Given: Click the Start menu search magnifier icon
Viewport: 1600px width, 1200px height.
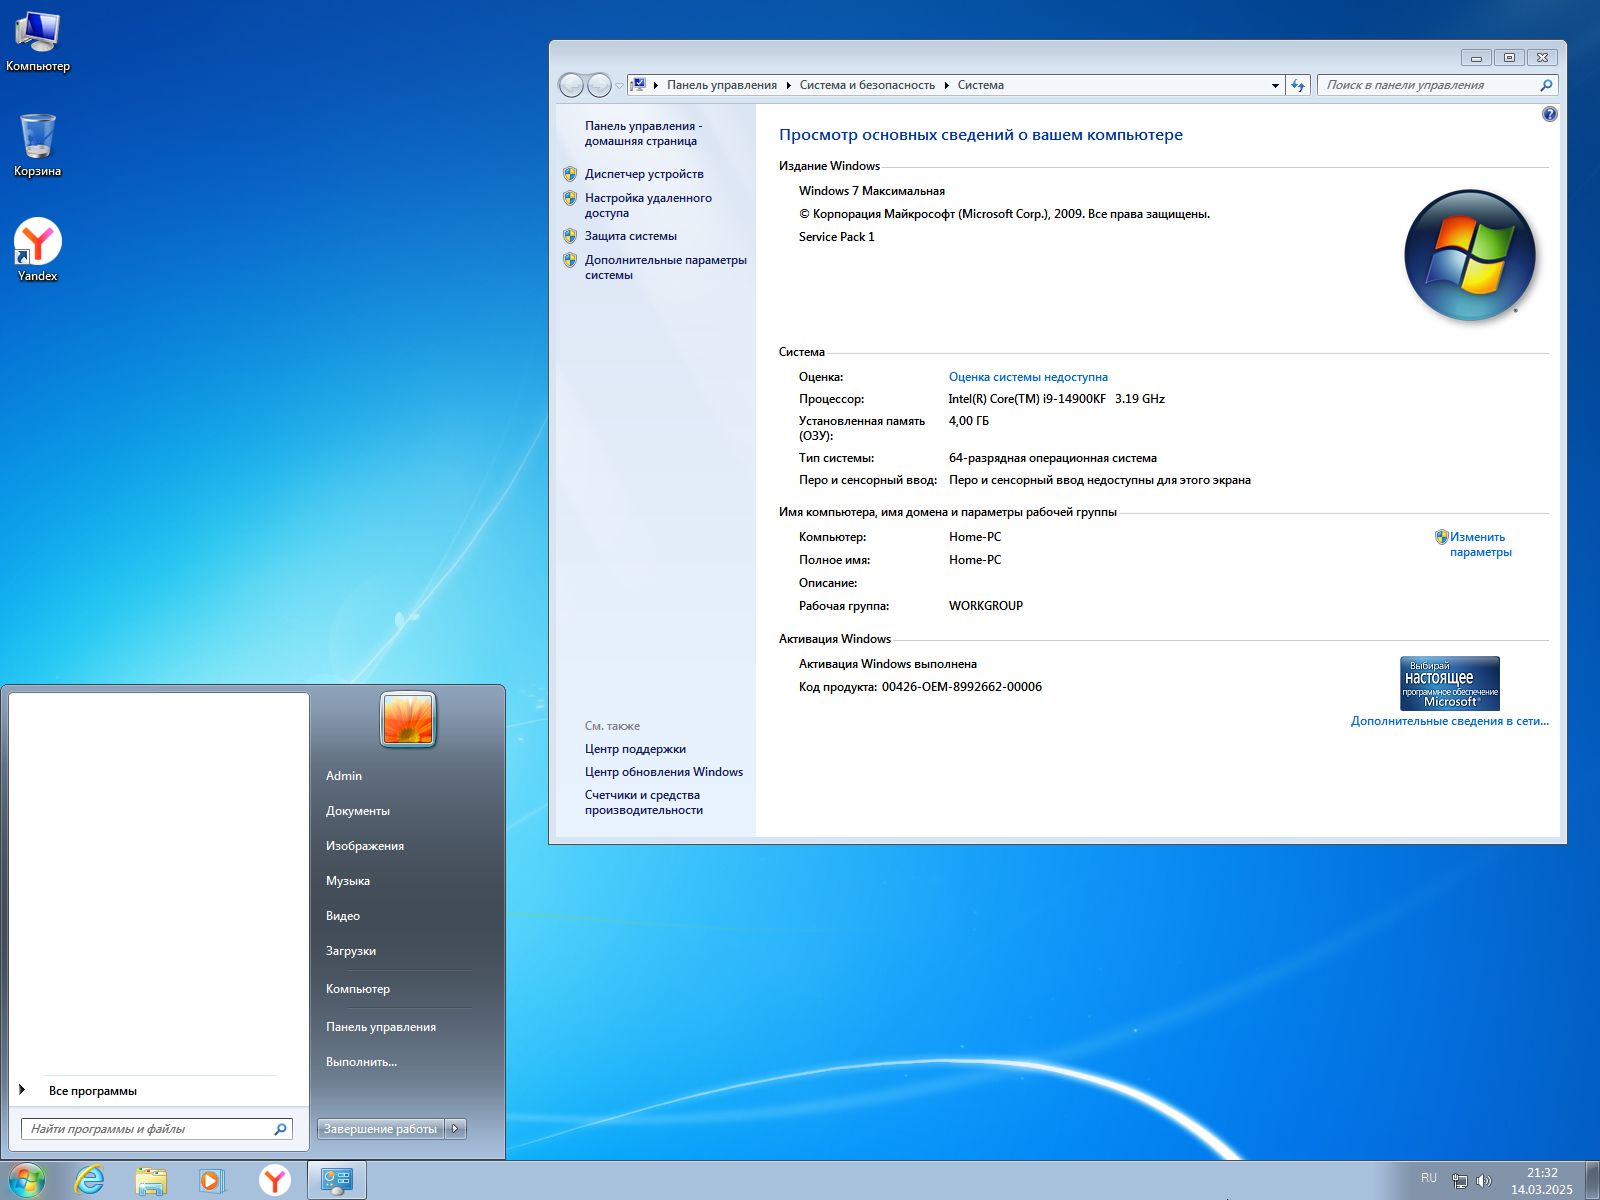Looking at the screenshot, I should click(280, 1129).
